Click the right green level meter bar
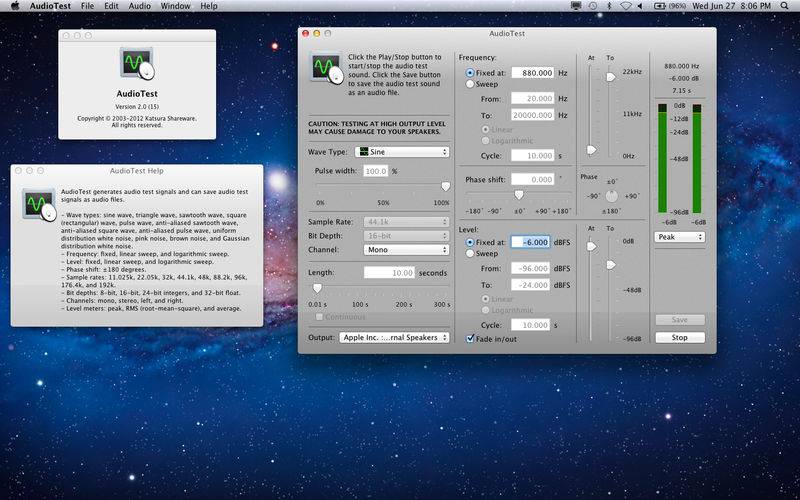This screenshot has width=800, height=500. [697, 159]
